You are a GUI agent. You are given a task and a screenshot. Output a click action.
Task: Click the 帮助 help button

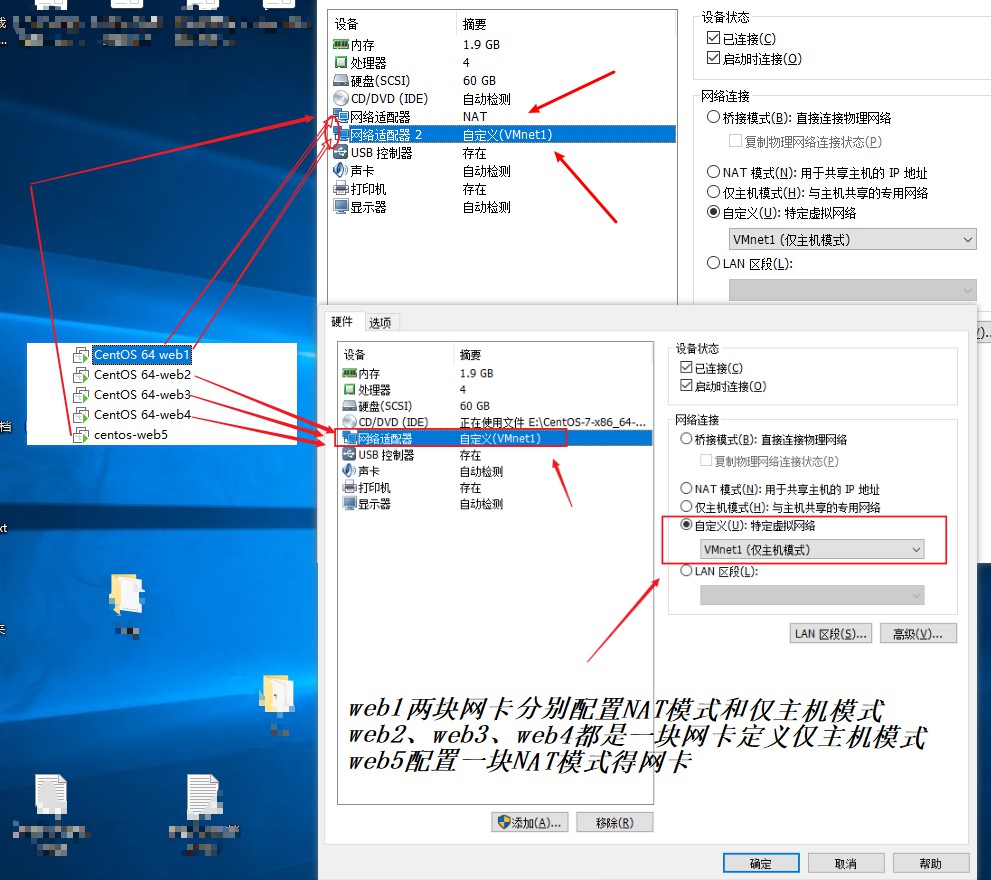point(931,864)
